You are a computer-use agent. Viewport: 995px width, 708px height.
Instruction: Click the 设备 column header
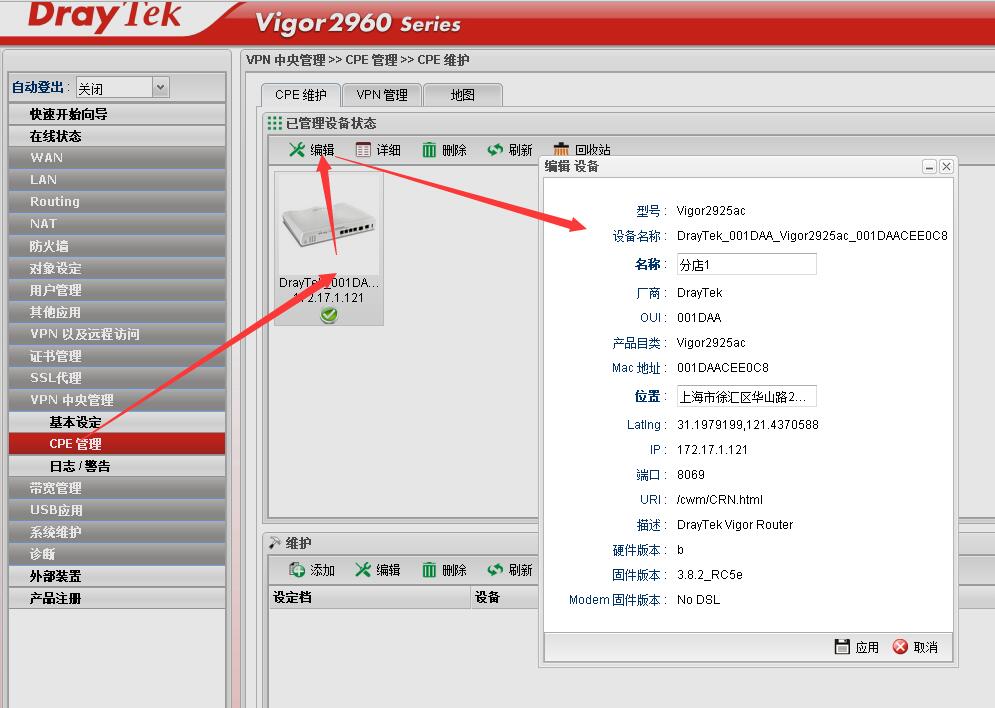[x=504, y=597]
